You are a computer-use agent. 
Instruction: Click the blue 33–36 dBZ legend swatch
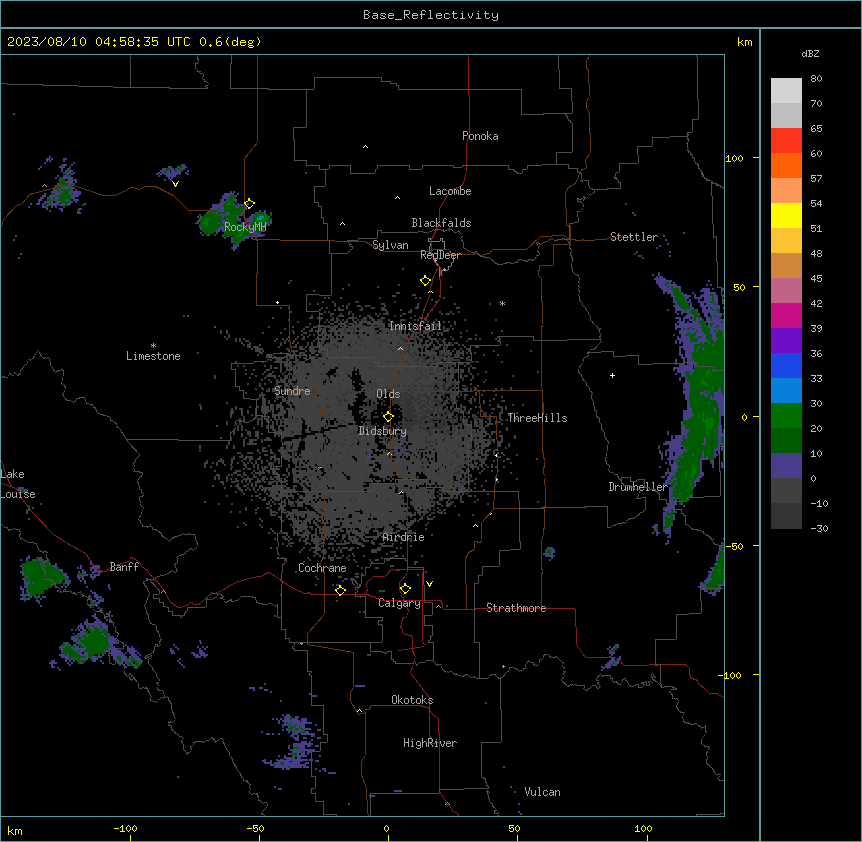coord(786,365)
